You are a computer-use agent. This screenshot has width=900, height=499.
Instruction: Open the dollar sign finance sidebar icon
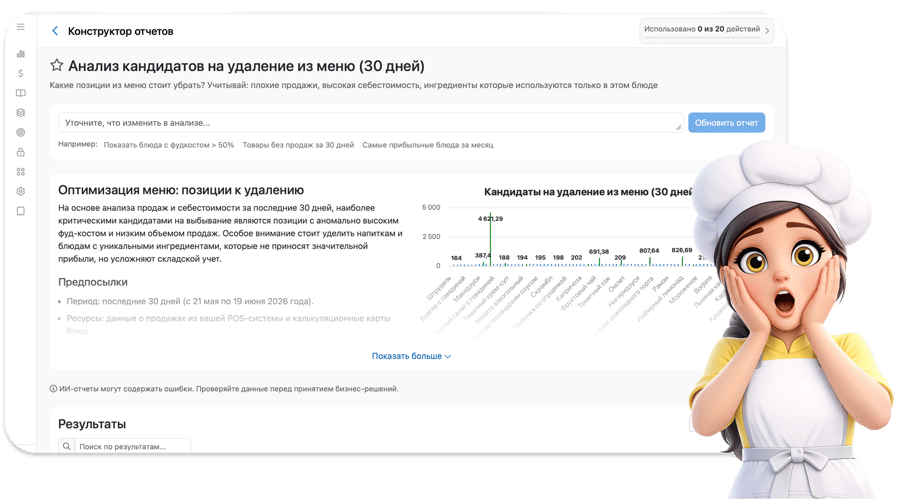click(x=21, y=74)
